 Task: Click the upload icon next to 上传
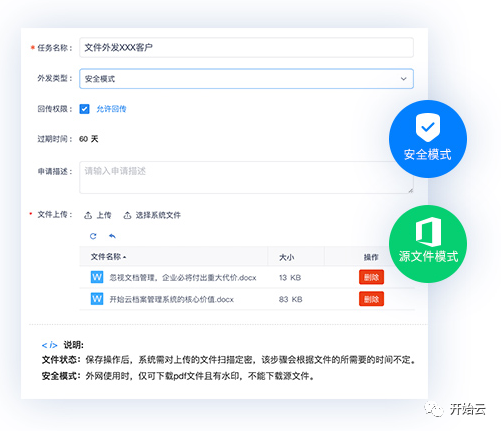[x=88, y=215]
